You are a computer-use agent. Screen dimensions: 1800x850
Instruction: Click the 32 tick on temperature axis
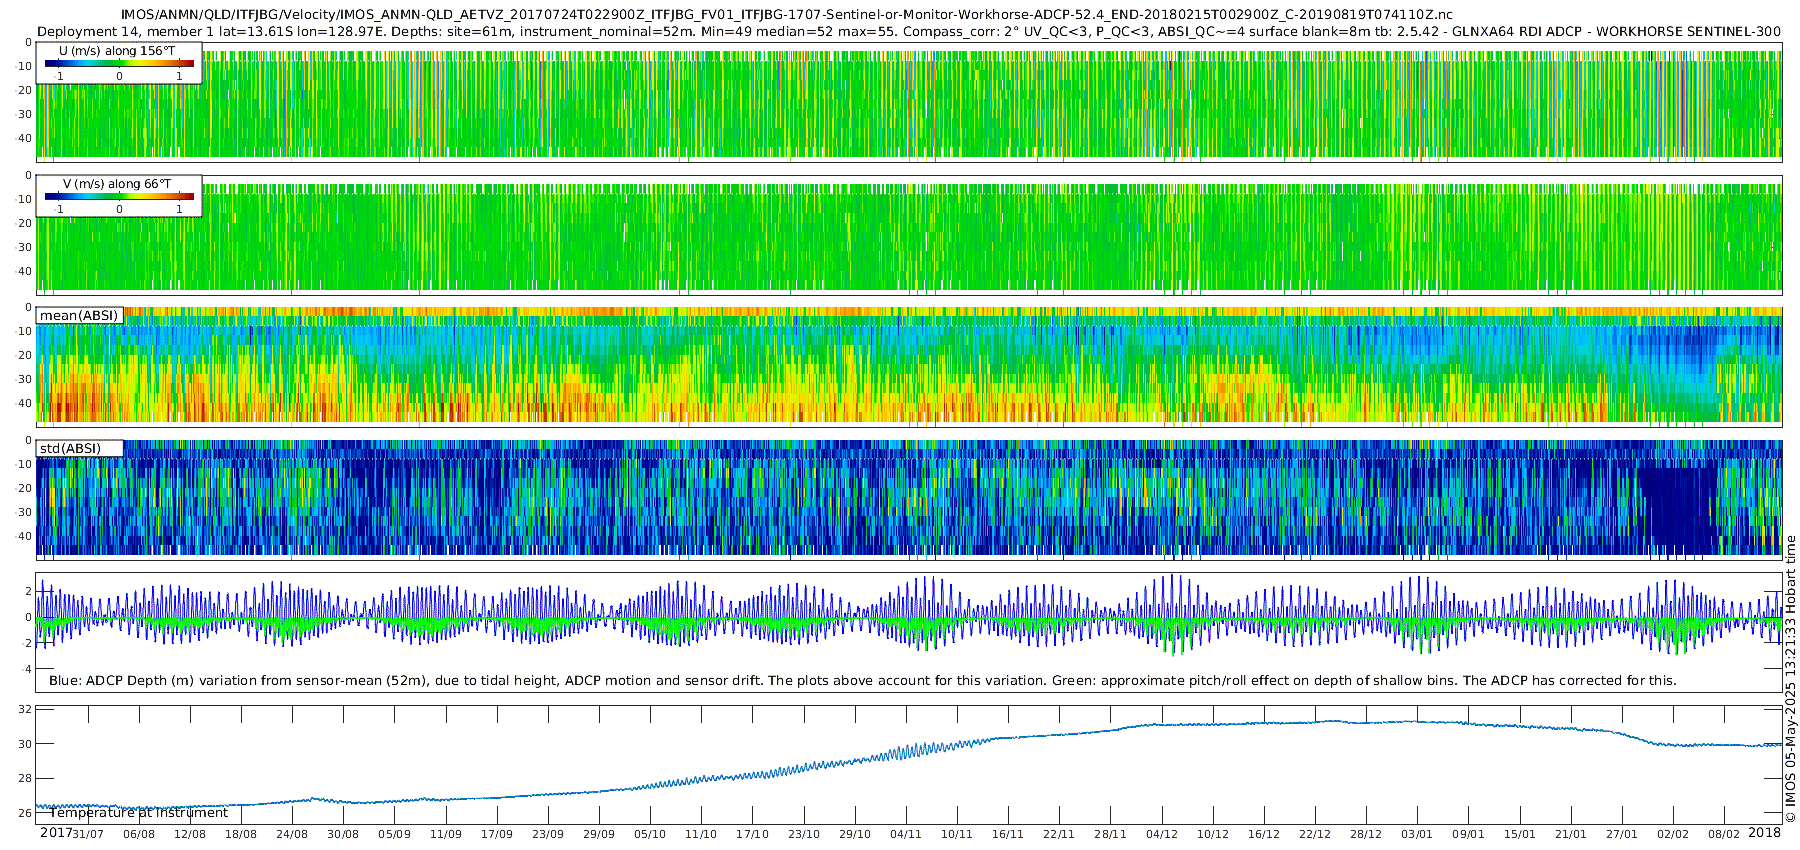pos(26,709)
